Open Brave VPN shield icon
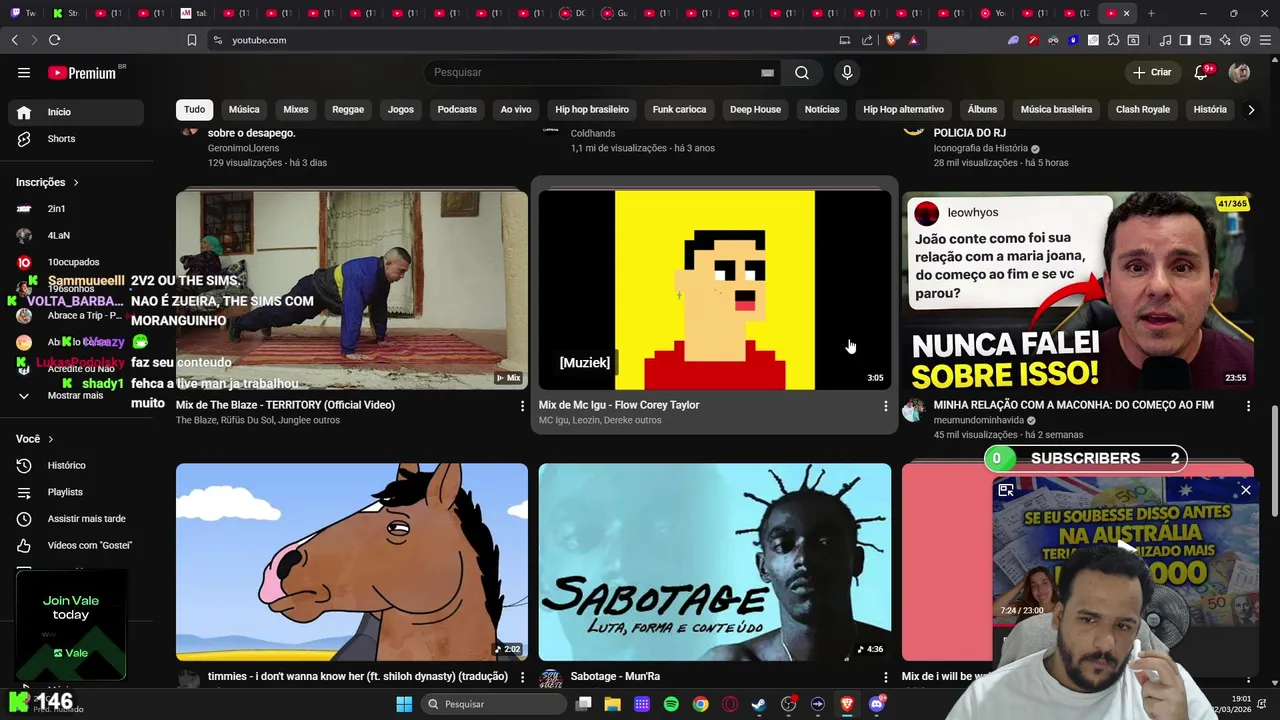This screenshot has height=720, width=1280. (x=1245, y=40)
